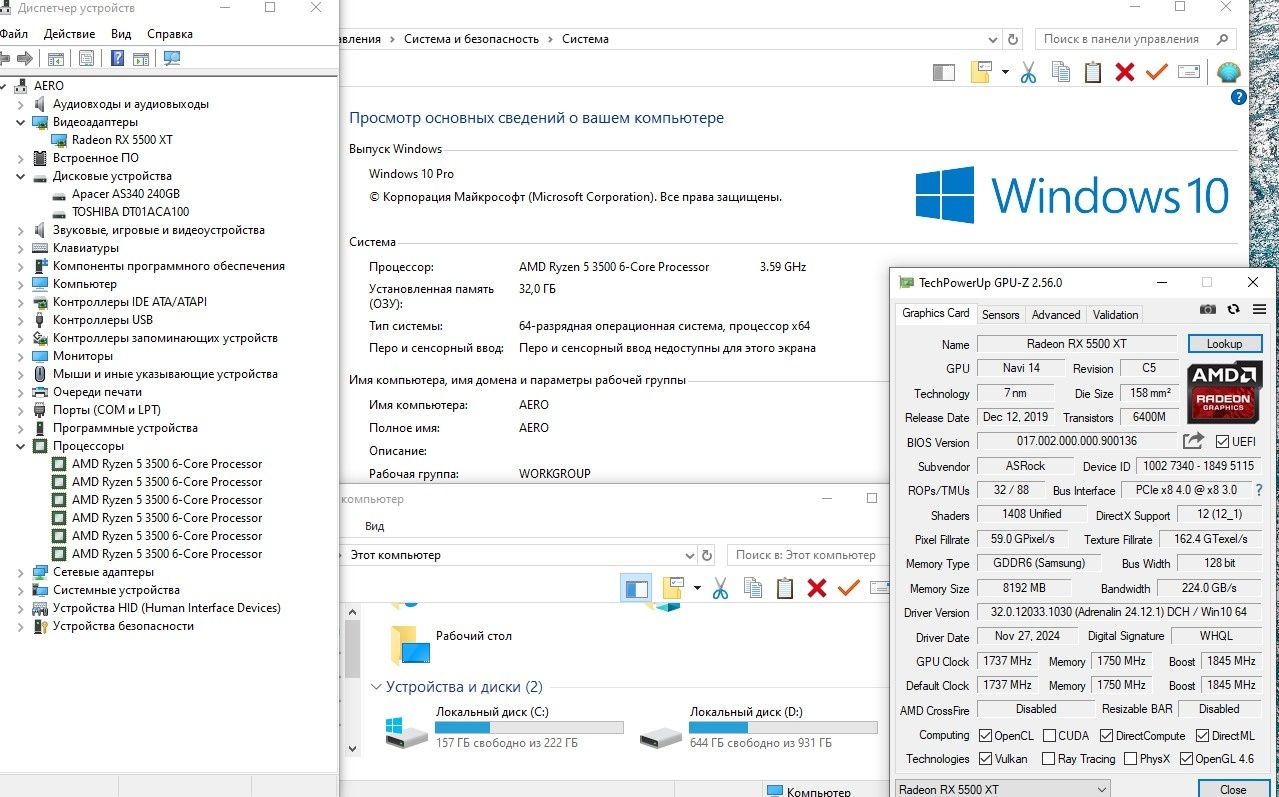Toggle the OpenCL checkbox
Screen dimensions: 1279x797
985,735
